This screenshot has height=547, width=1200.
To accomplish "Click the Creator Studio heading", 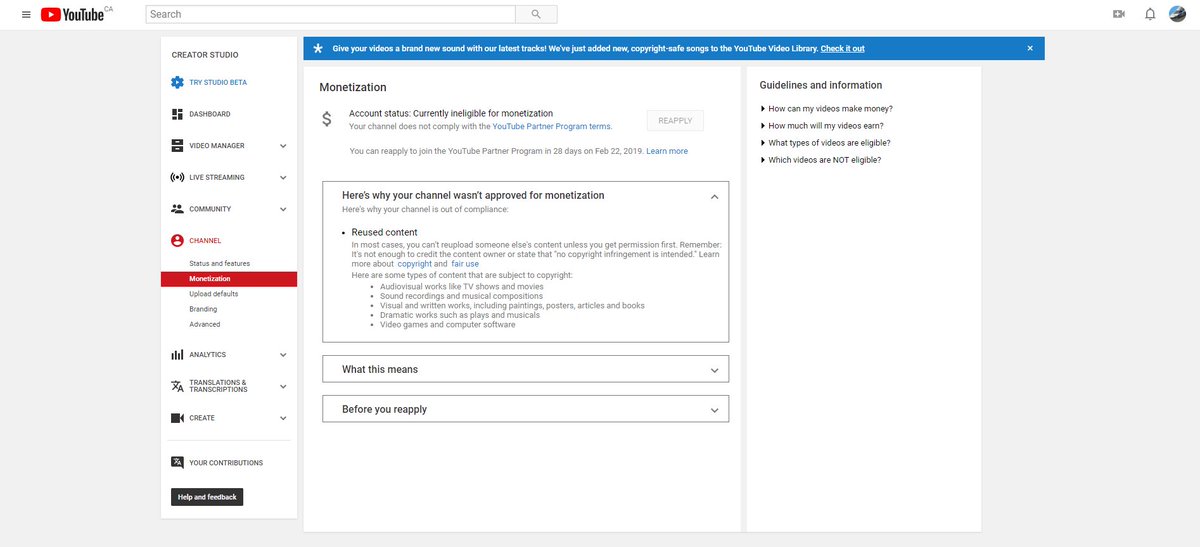I will (x=205, y=55).
